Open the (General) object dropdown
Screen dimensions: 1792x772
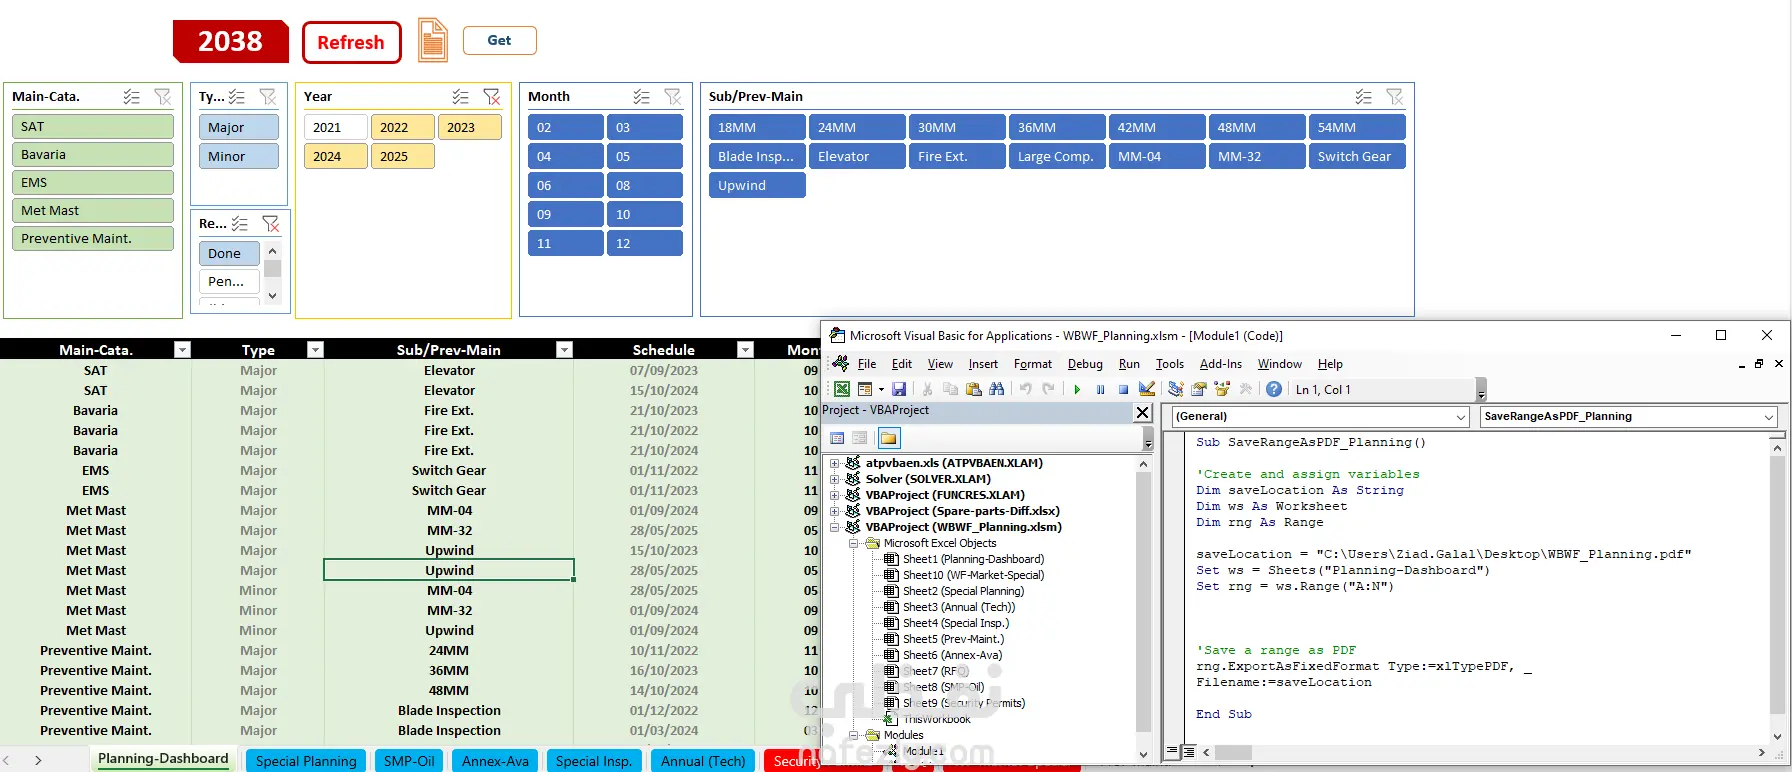(x=1461, y=417)
